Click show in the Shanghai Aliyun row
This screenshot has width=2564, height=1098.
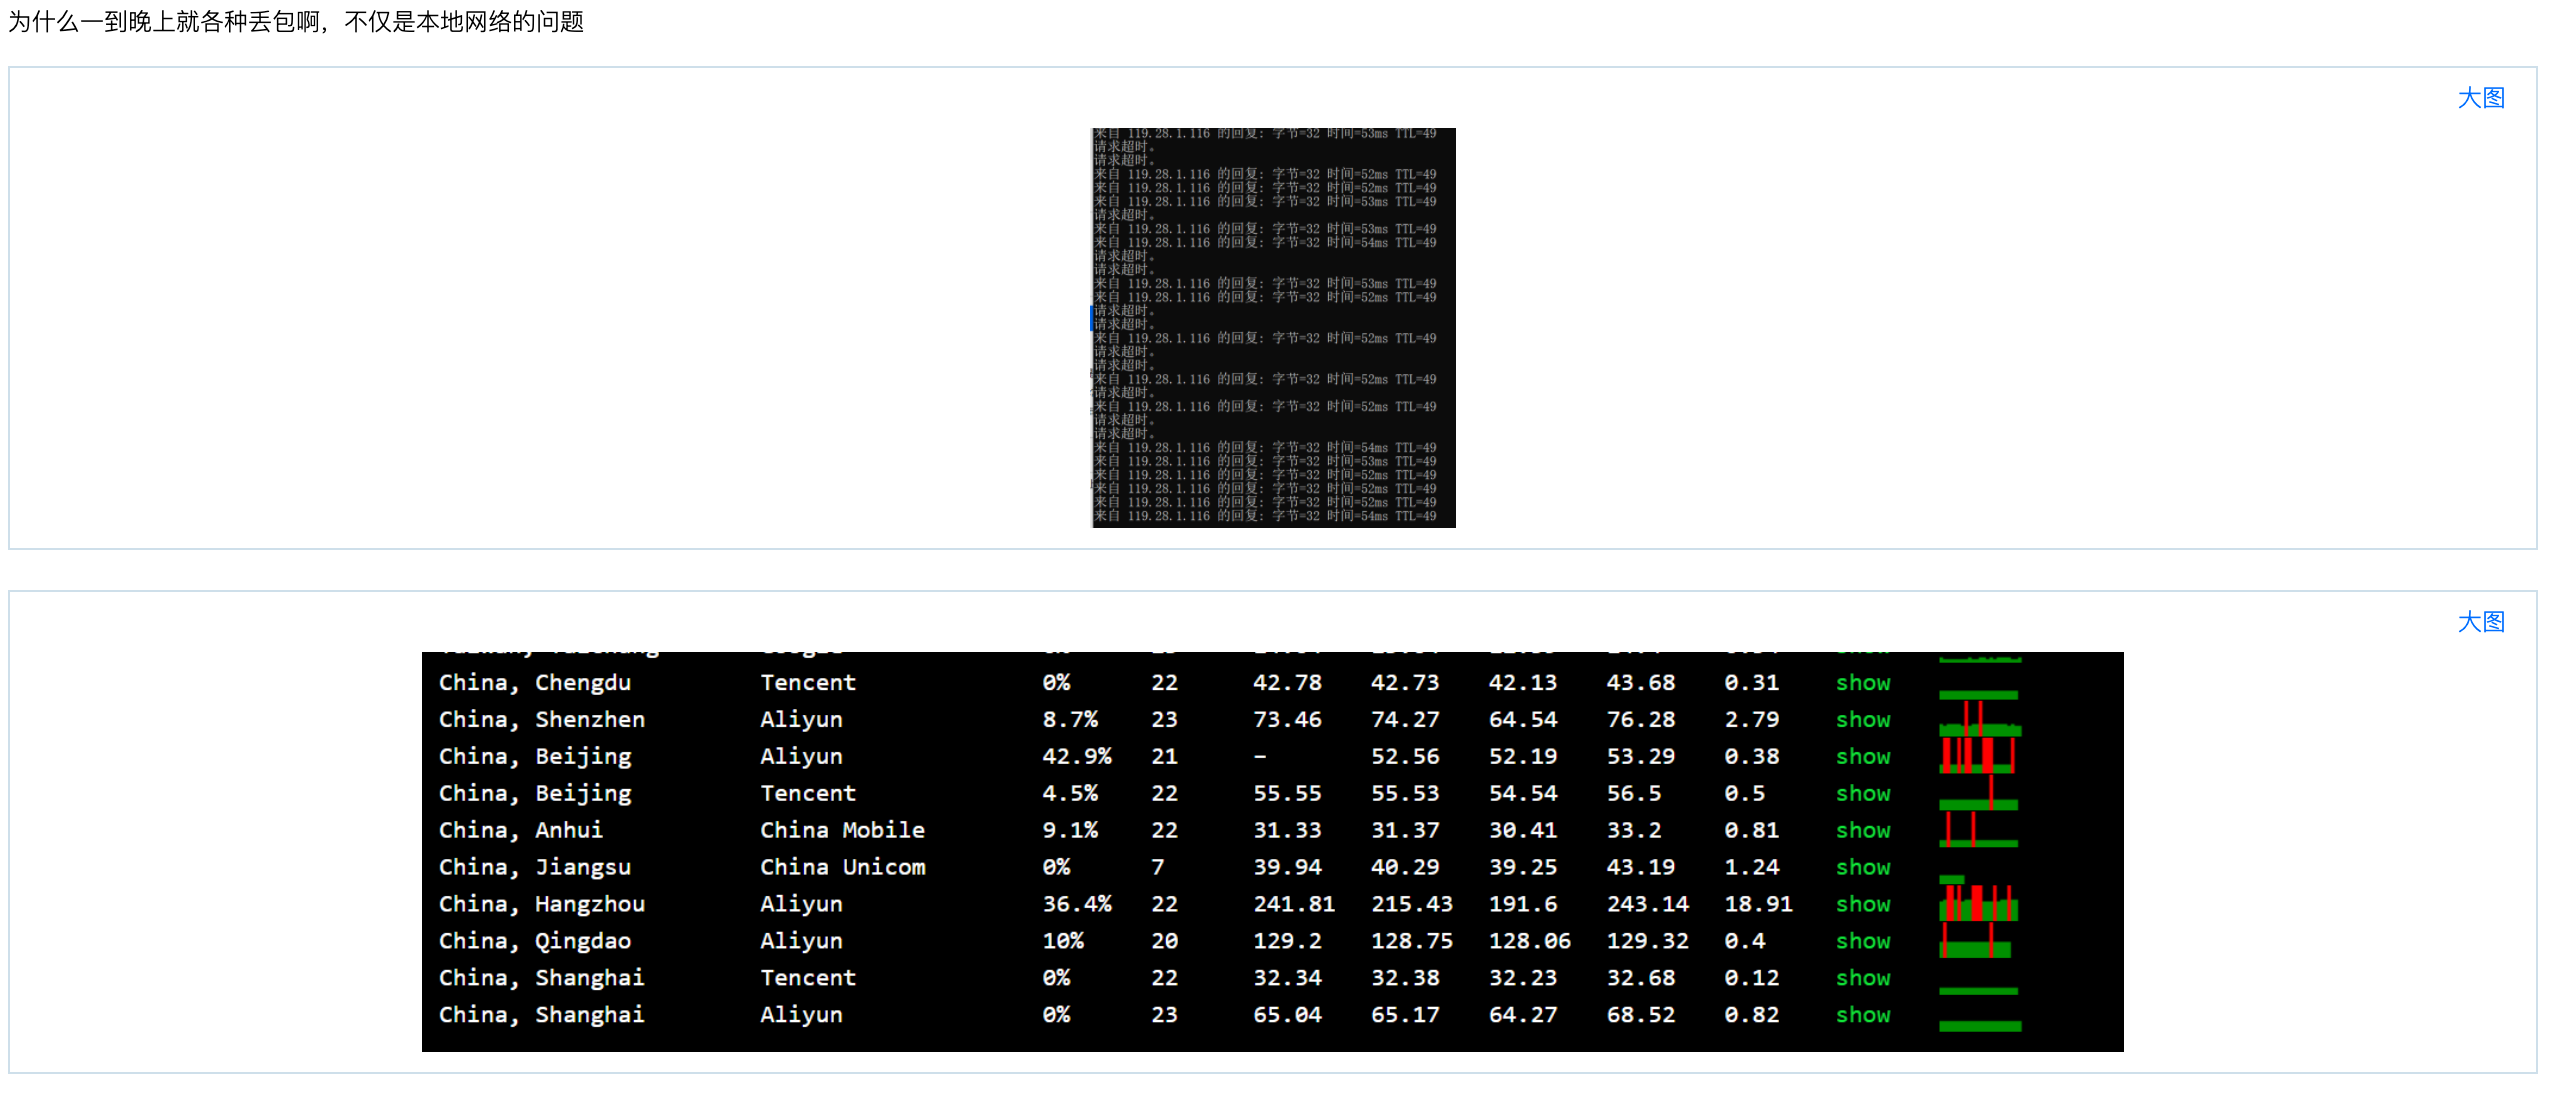tap(1863, 1016)
